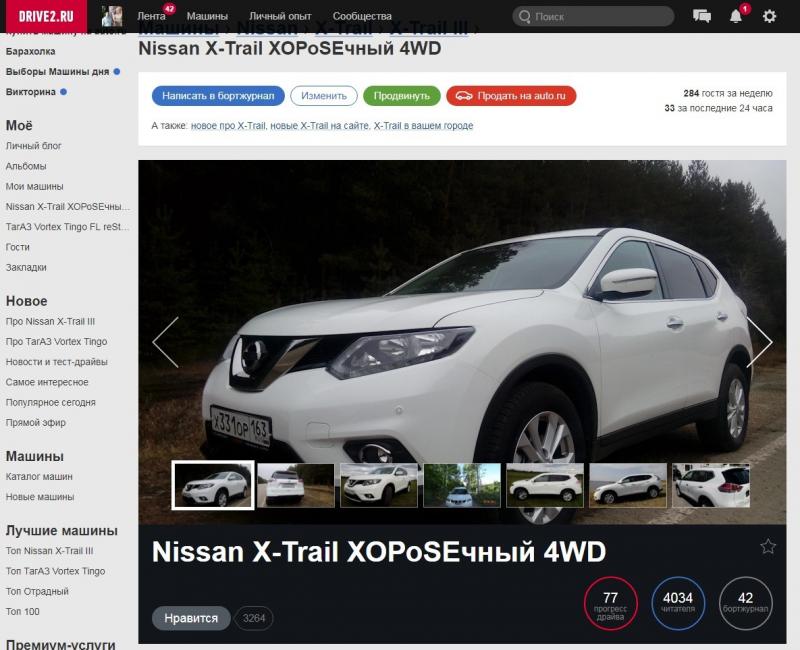Image resolution: width=800 pixels, height=650 pixels.
Task: Open Популярное сегодня in the sidebar
Action: [x=51, y=403]
